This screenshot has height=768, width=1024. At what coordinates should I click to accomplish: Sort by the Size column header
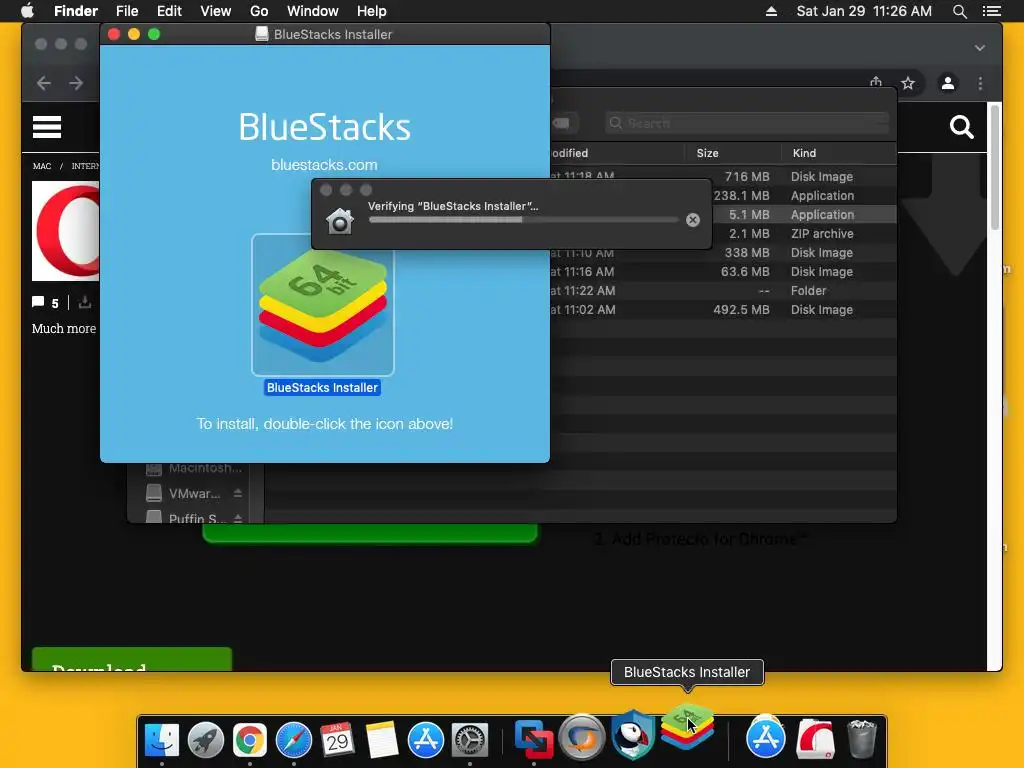[x=707, y=153]
